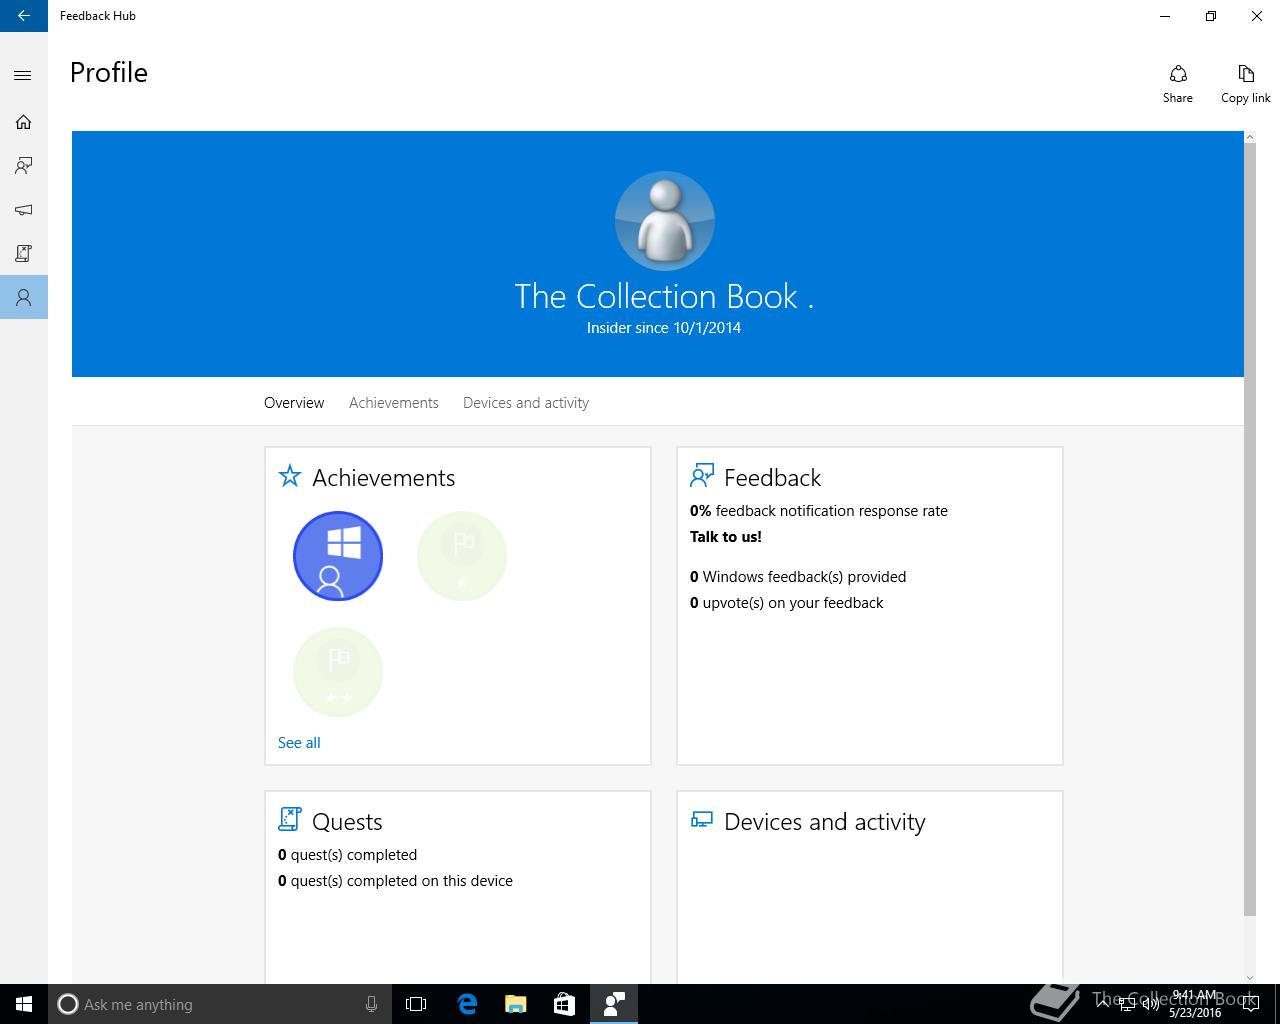Viewport: 1280px width, 1024px height.
Task: Switch to Devices and activity tab
Action: click(526, 403)
